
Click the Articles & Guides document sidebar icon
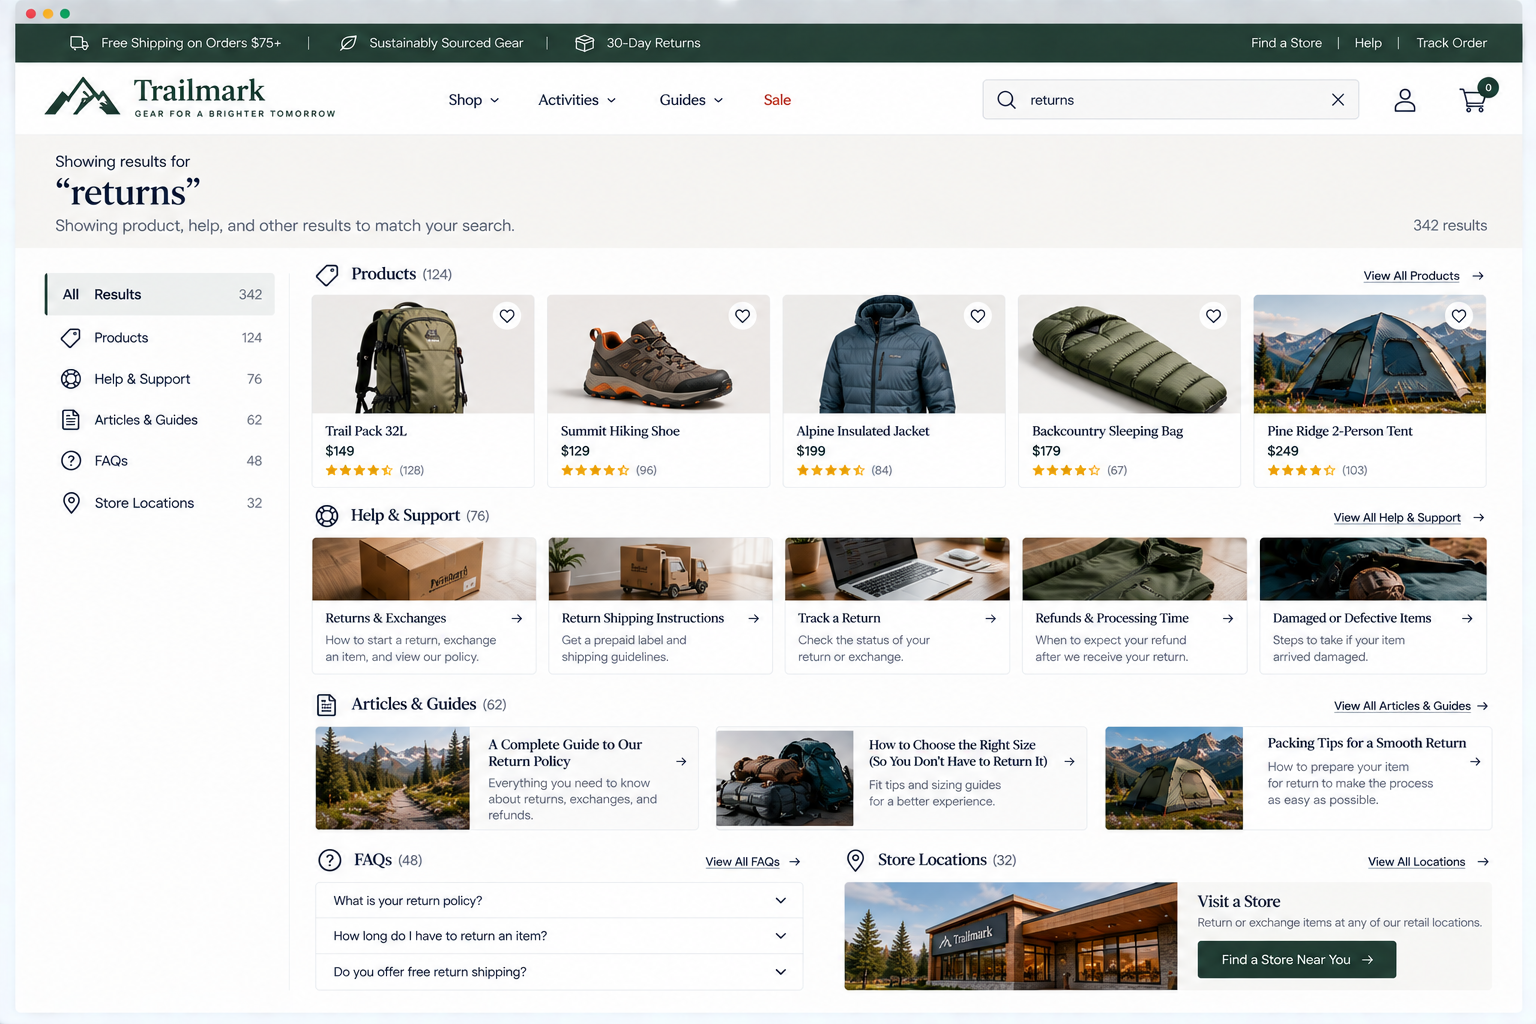coord(71,420)
